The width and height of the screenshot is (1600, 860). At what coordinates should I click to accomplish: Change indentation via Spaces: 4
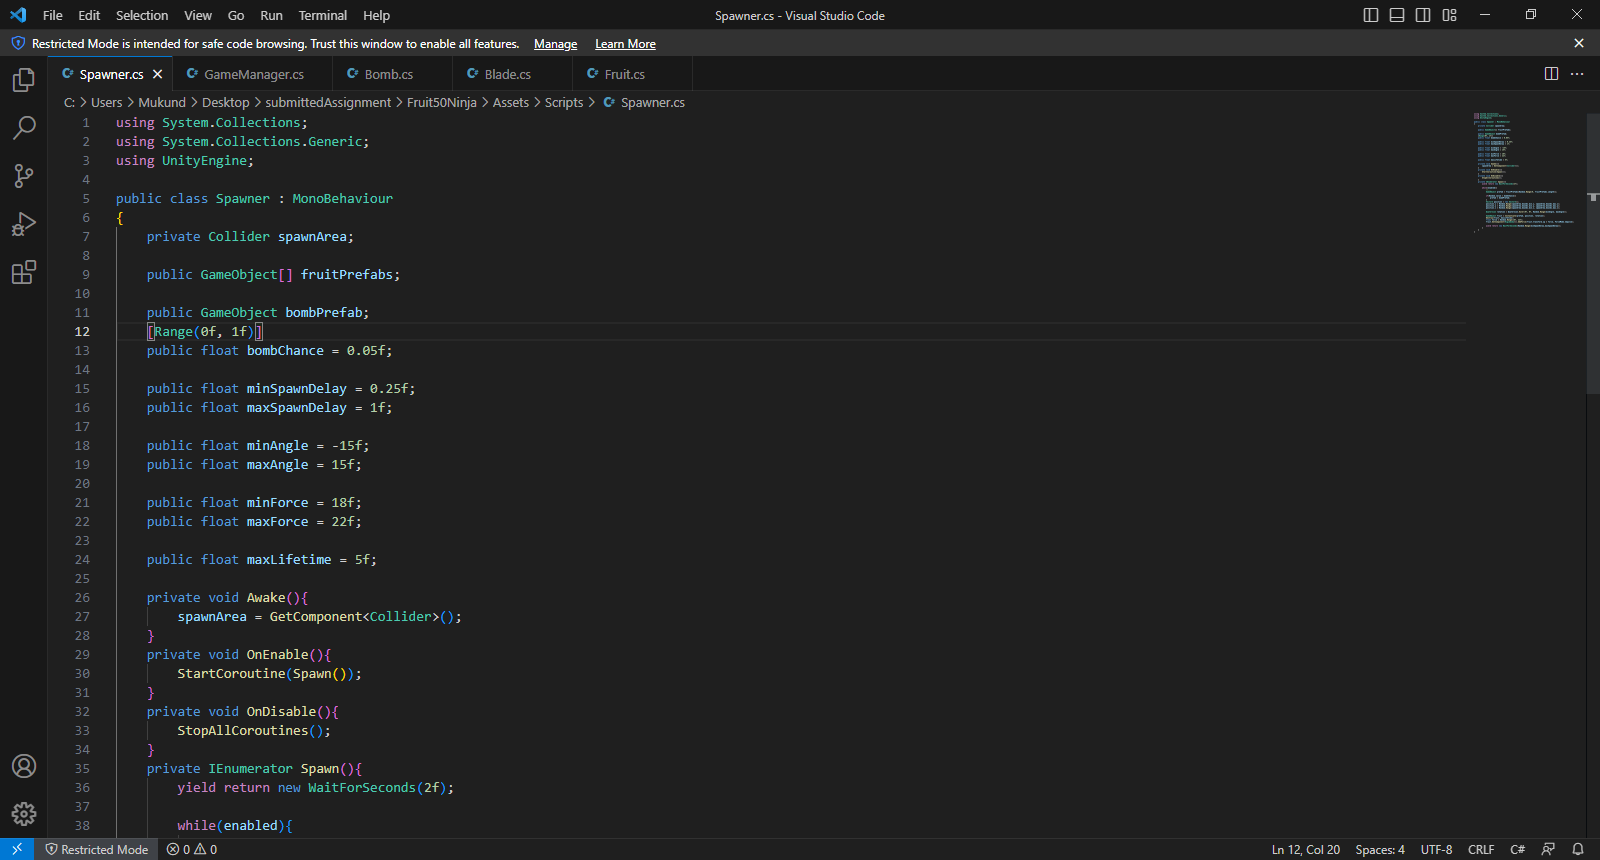[x=1380, y=849]
